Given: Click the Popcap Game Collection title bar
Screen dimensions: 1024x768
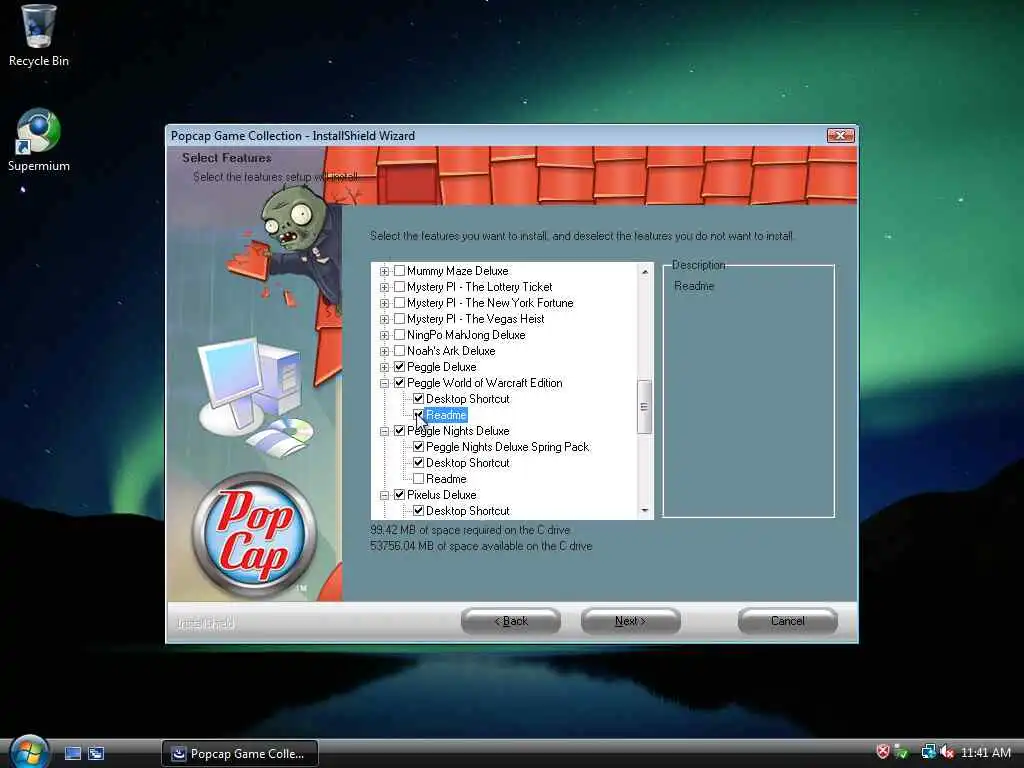Looking at the screenshot, I should [496, 136].
